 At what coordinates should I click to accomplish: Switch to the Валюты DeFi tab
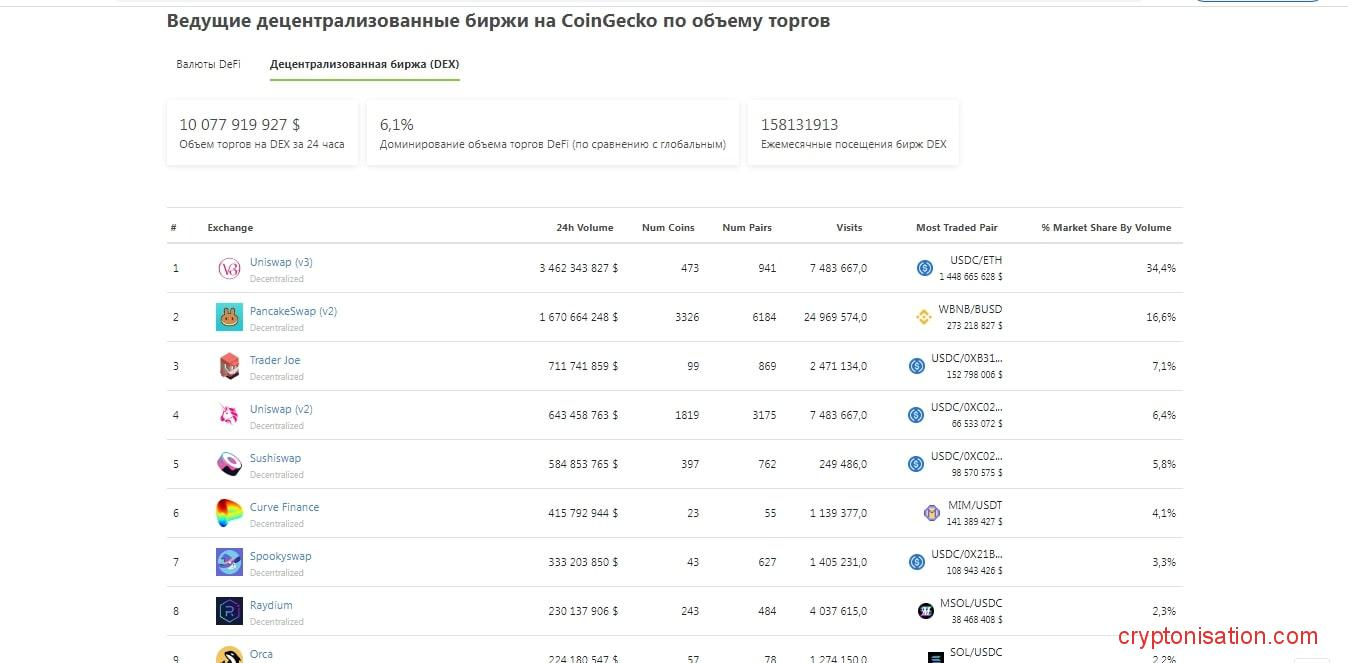click(208, 64)
